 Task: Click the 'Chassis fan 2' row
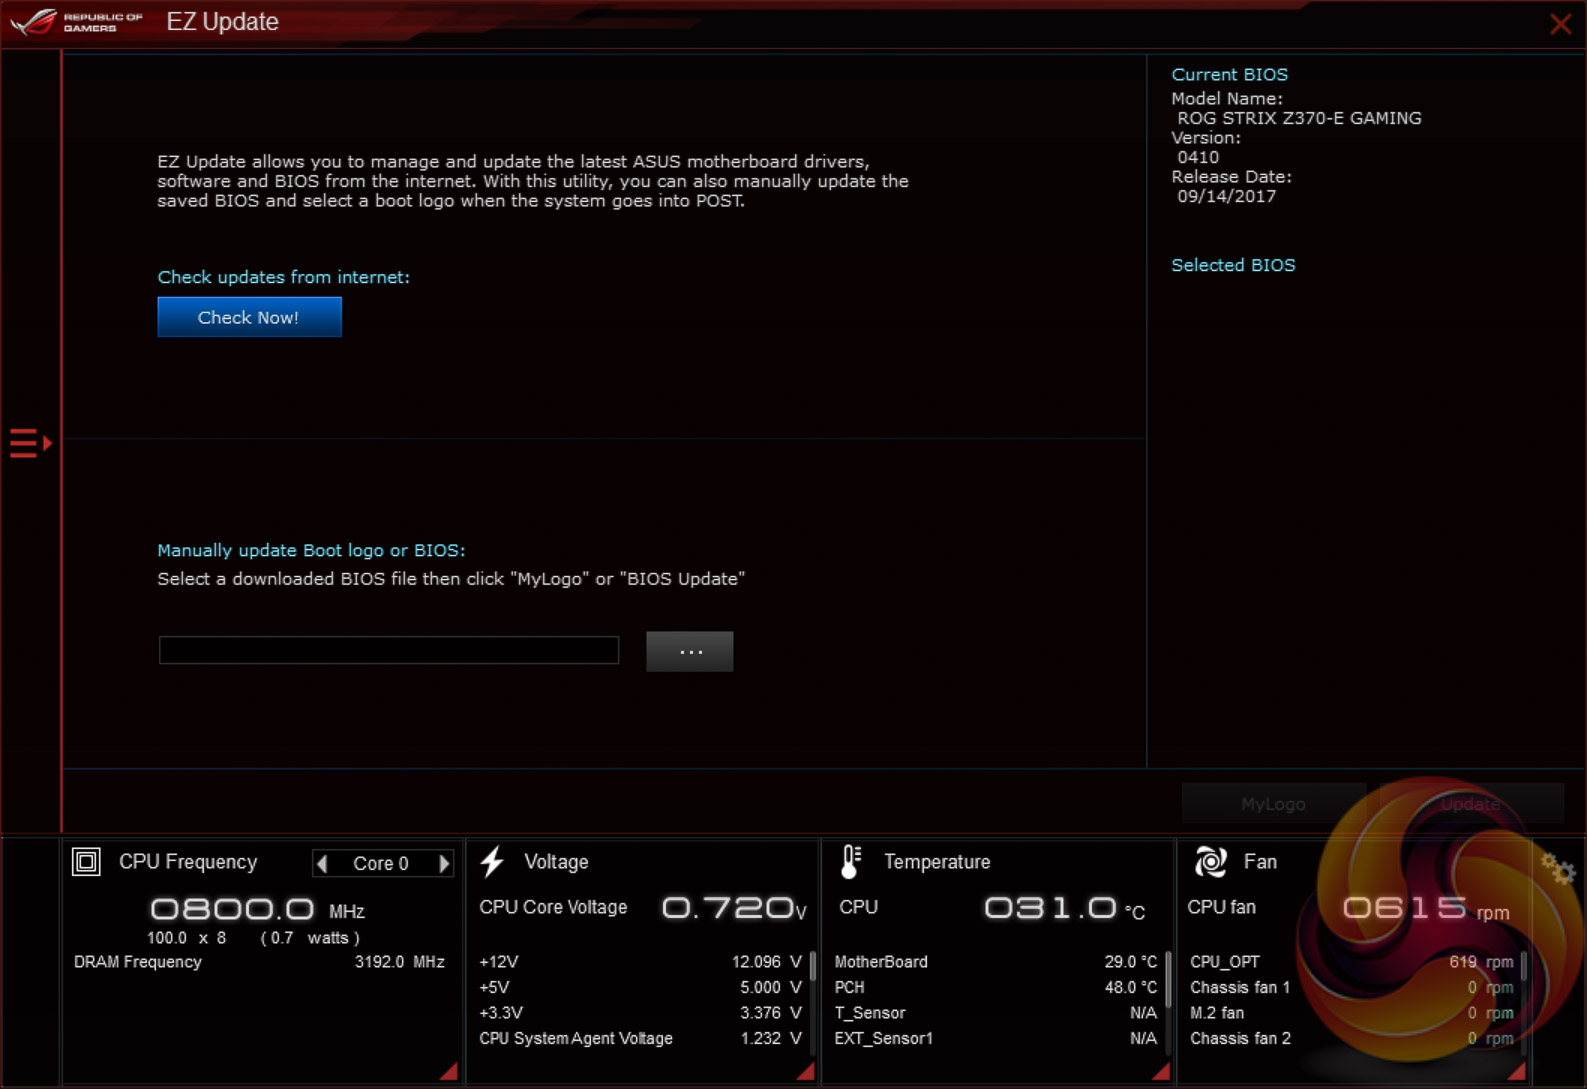tap(1352, 1038)
